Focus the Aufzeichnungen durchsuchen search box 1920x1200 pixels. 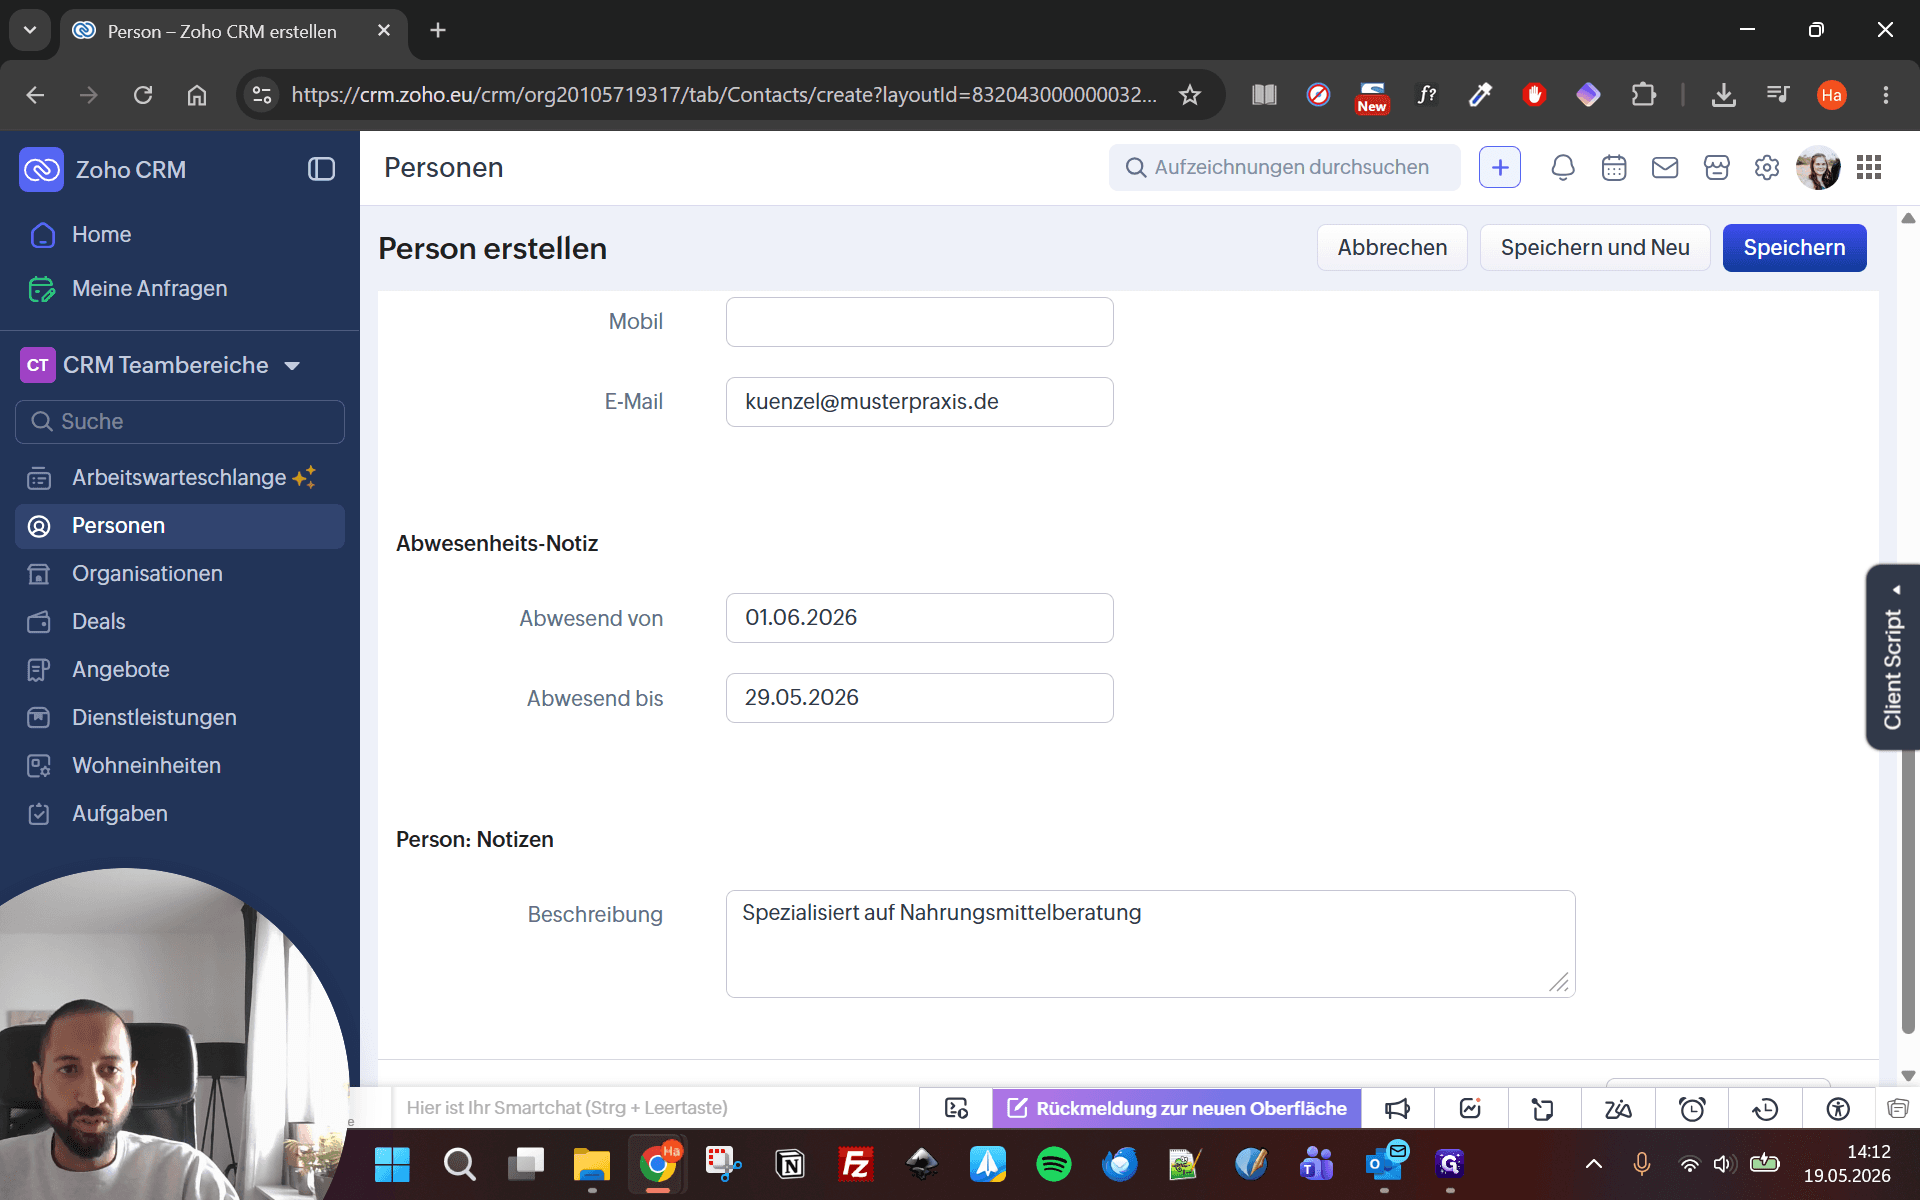tap(1284, 167)
